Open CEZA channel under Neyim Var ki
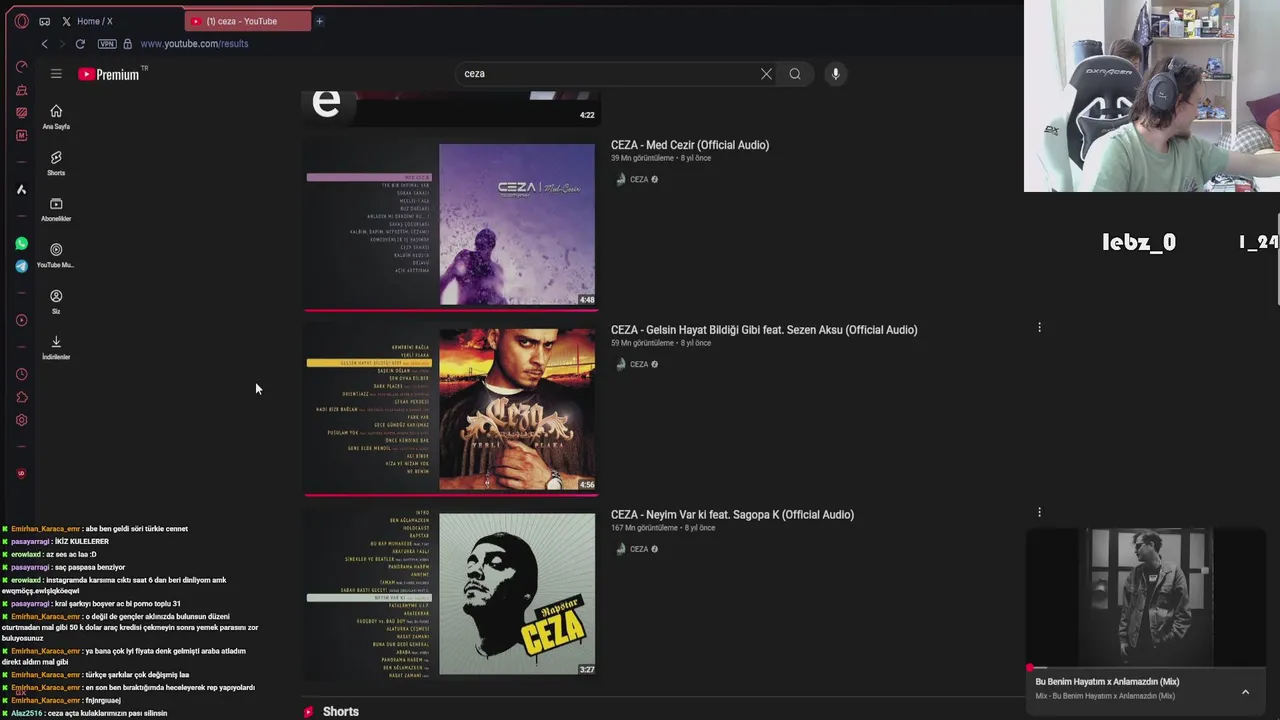Image resolution: width=1280 pixels, height=720 pixels. pyautogui.click(x=639, y=549)
